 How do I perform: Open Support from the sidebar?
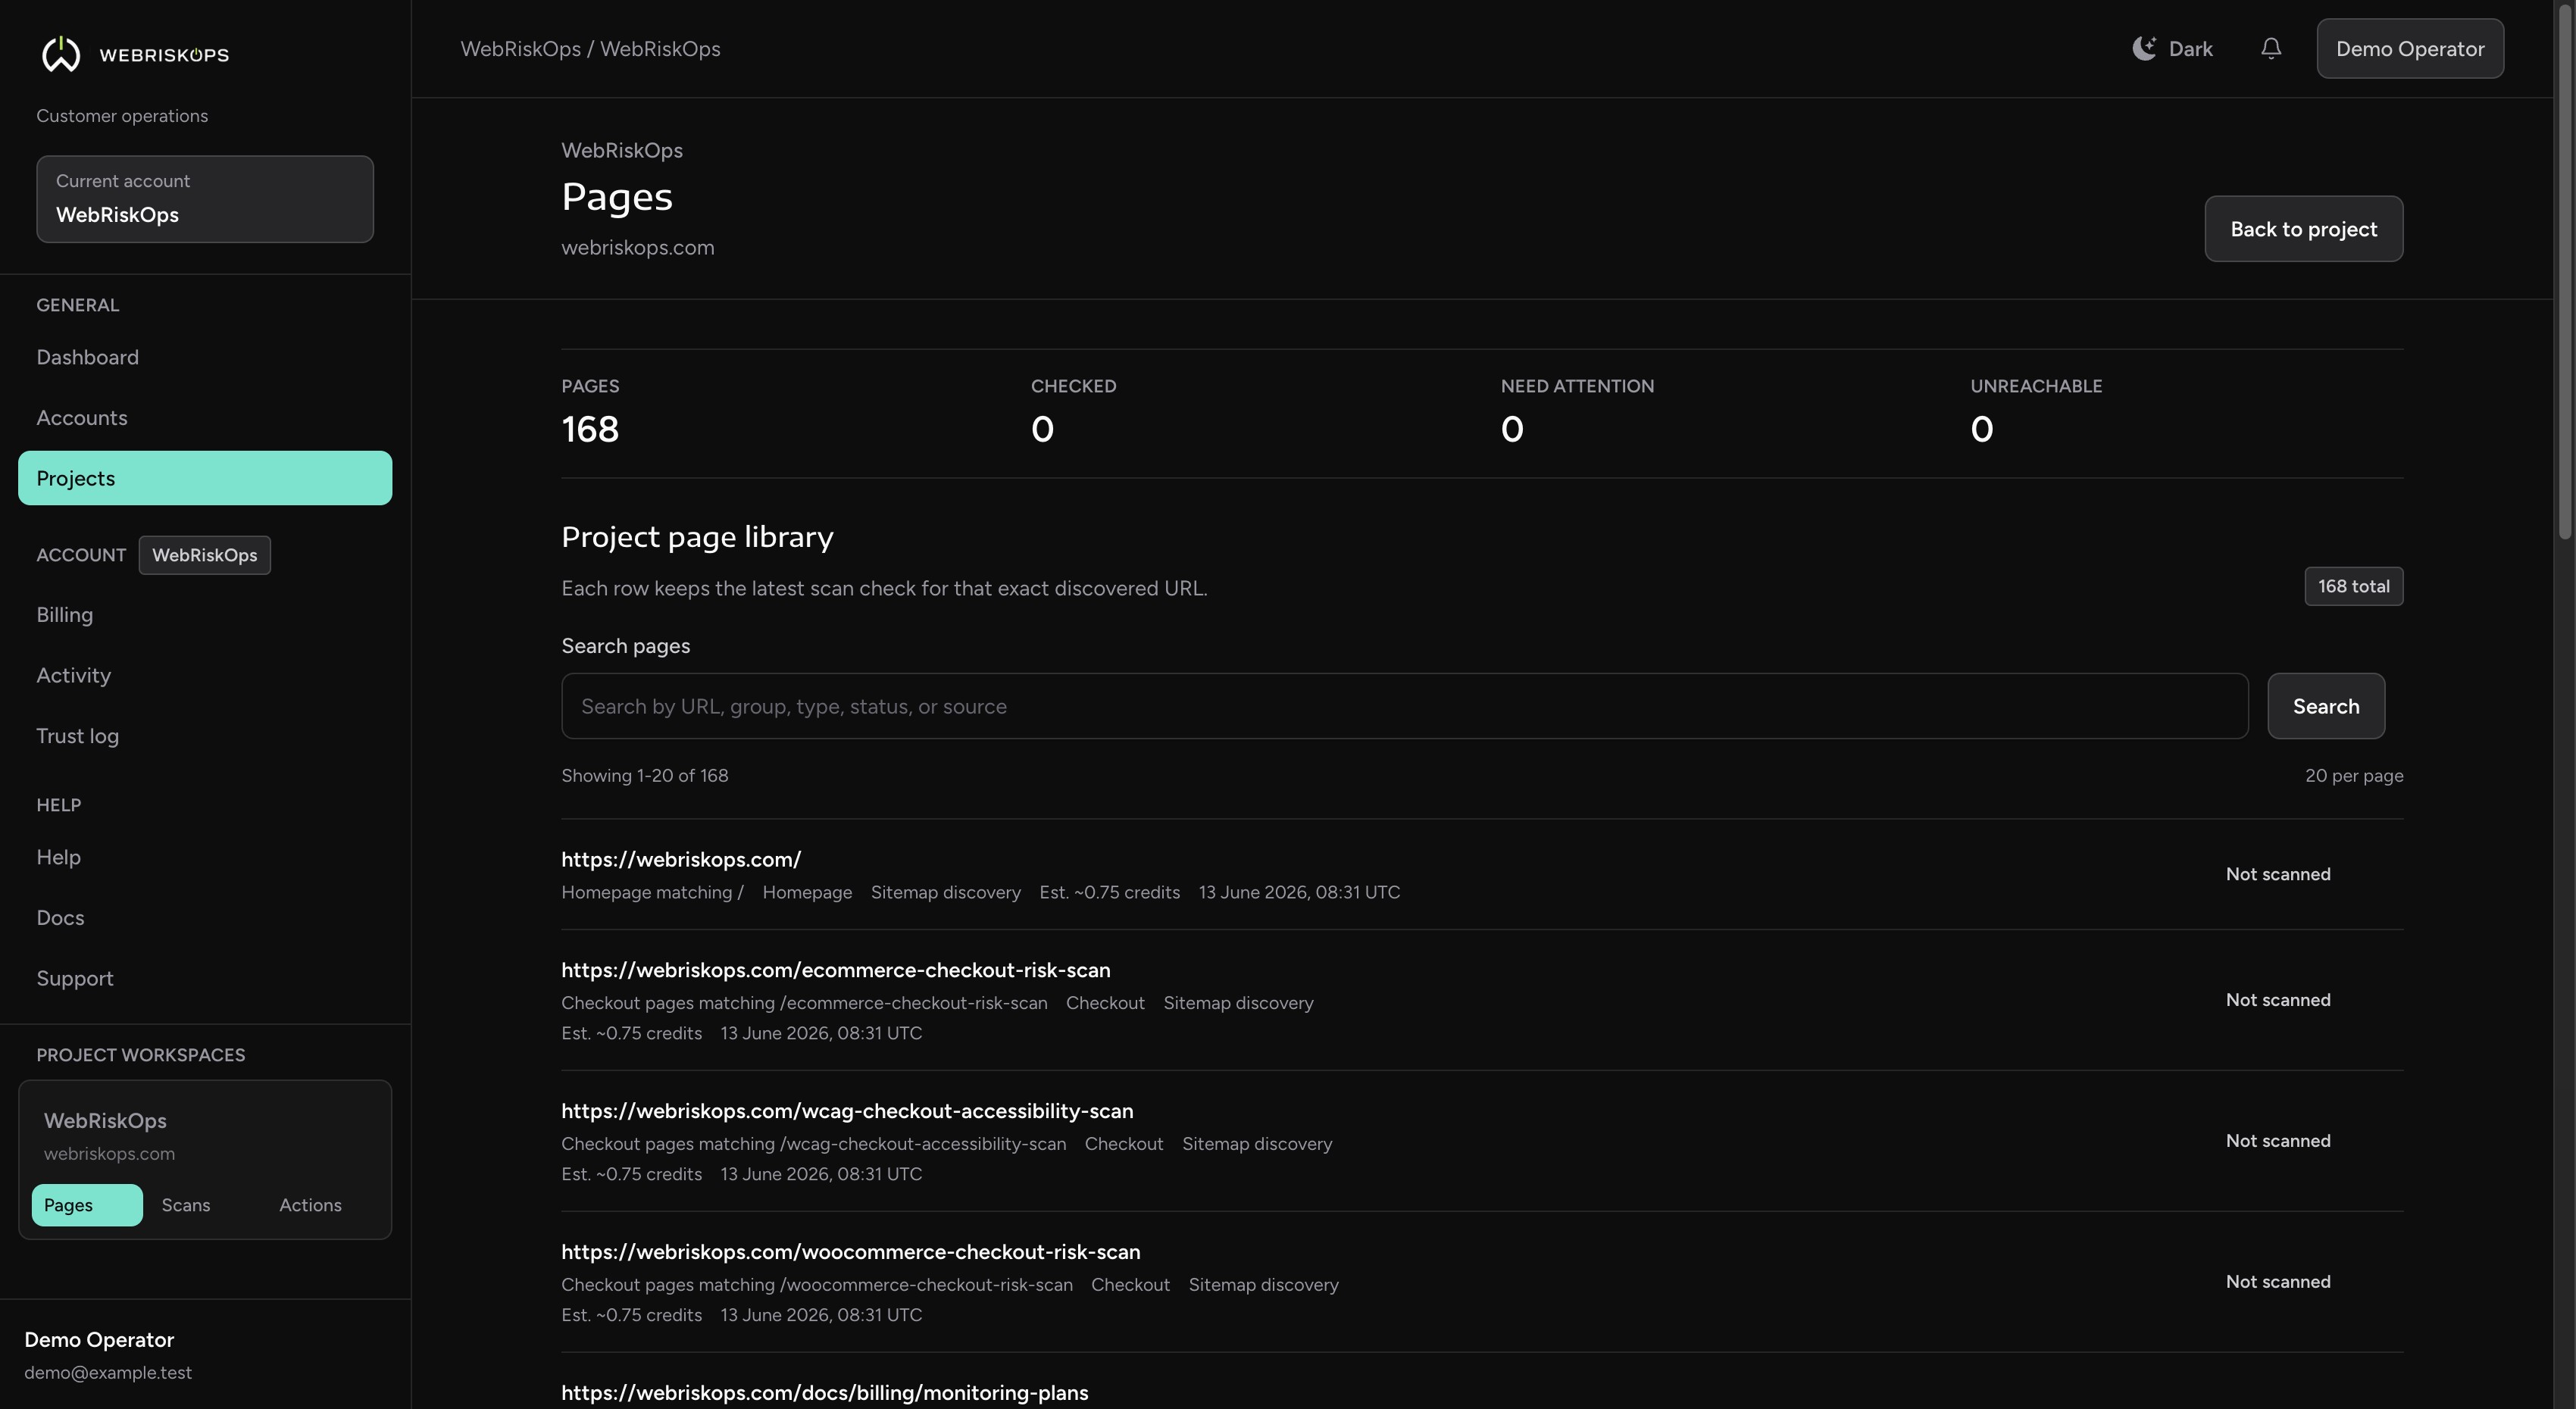75,978
